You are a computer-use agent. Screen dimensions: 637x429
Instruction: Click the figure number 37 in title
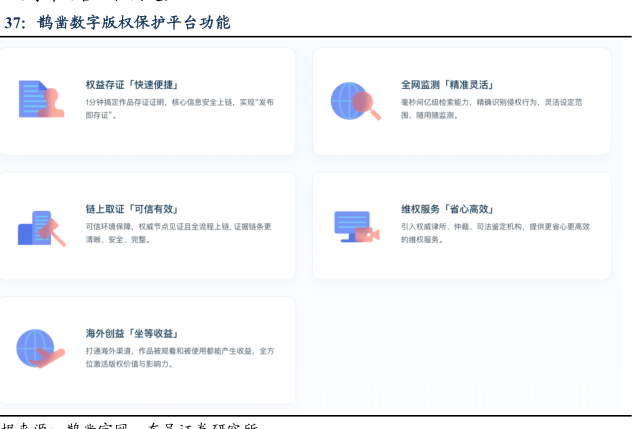tap(12, 22)
